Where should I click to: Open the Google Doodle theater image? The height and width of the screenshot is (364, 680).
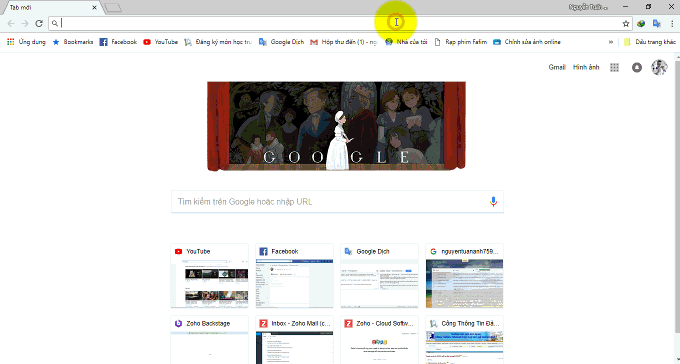(336, 126)
